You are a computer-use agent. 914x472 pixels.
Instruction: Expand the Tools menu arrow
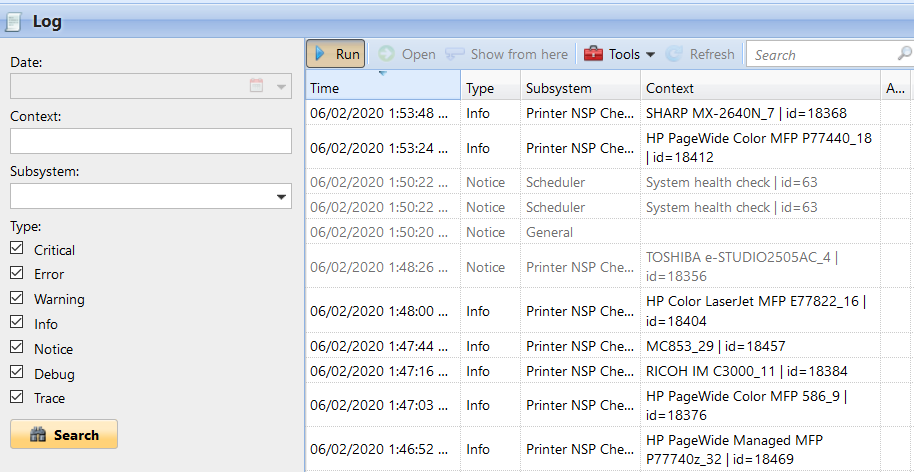coord(650,55)
